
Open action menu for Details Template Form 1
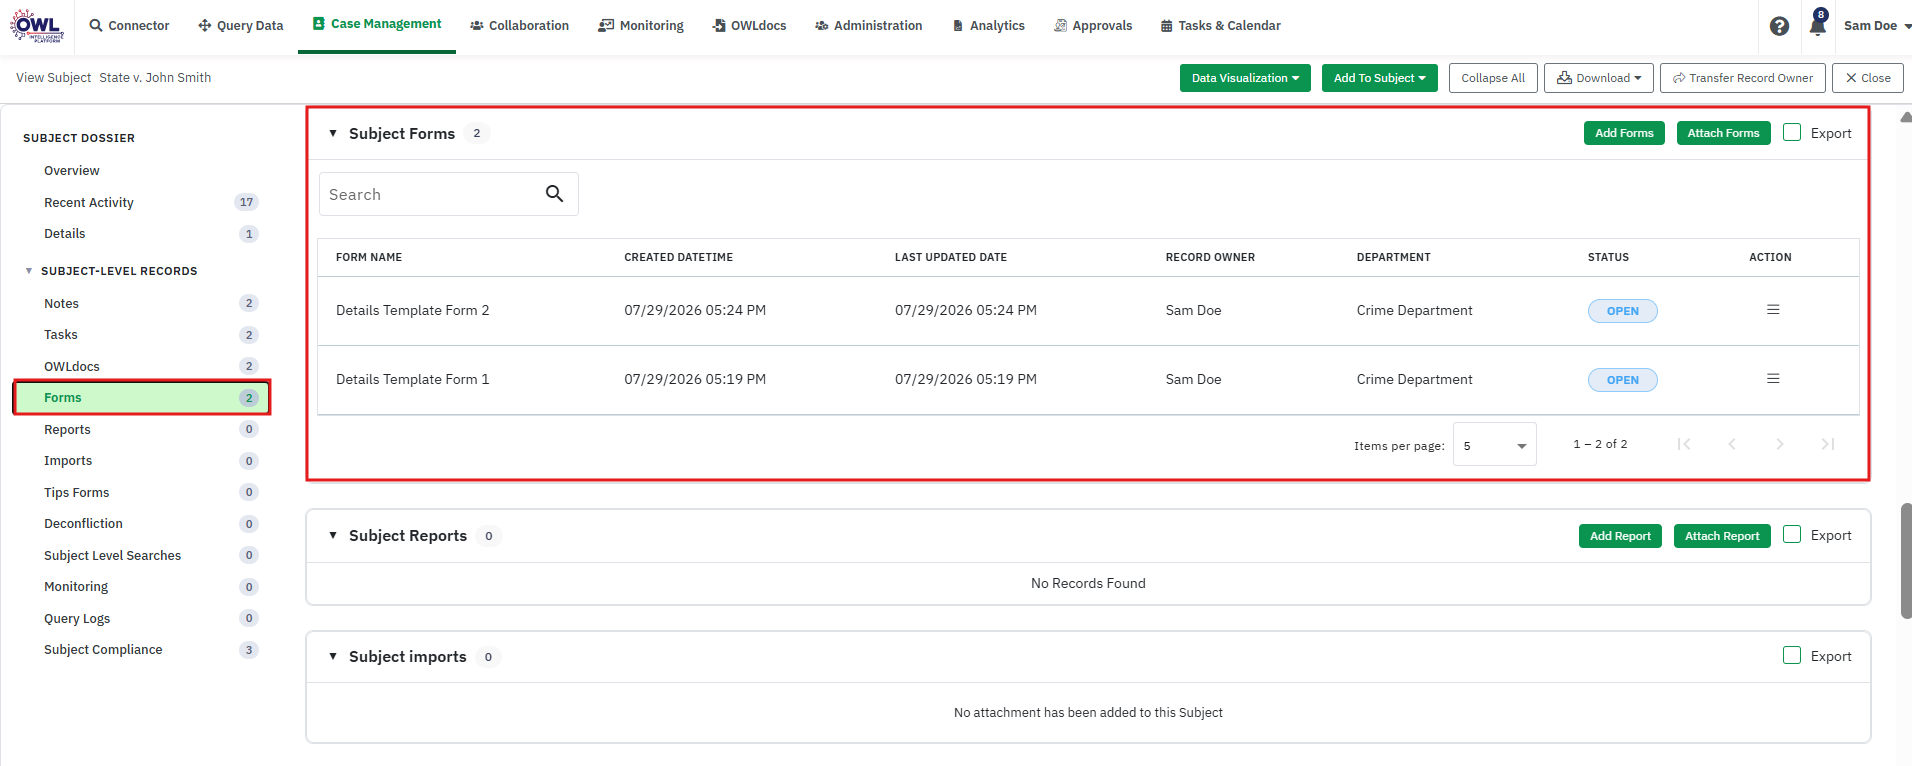1773,379
